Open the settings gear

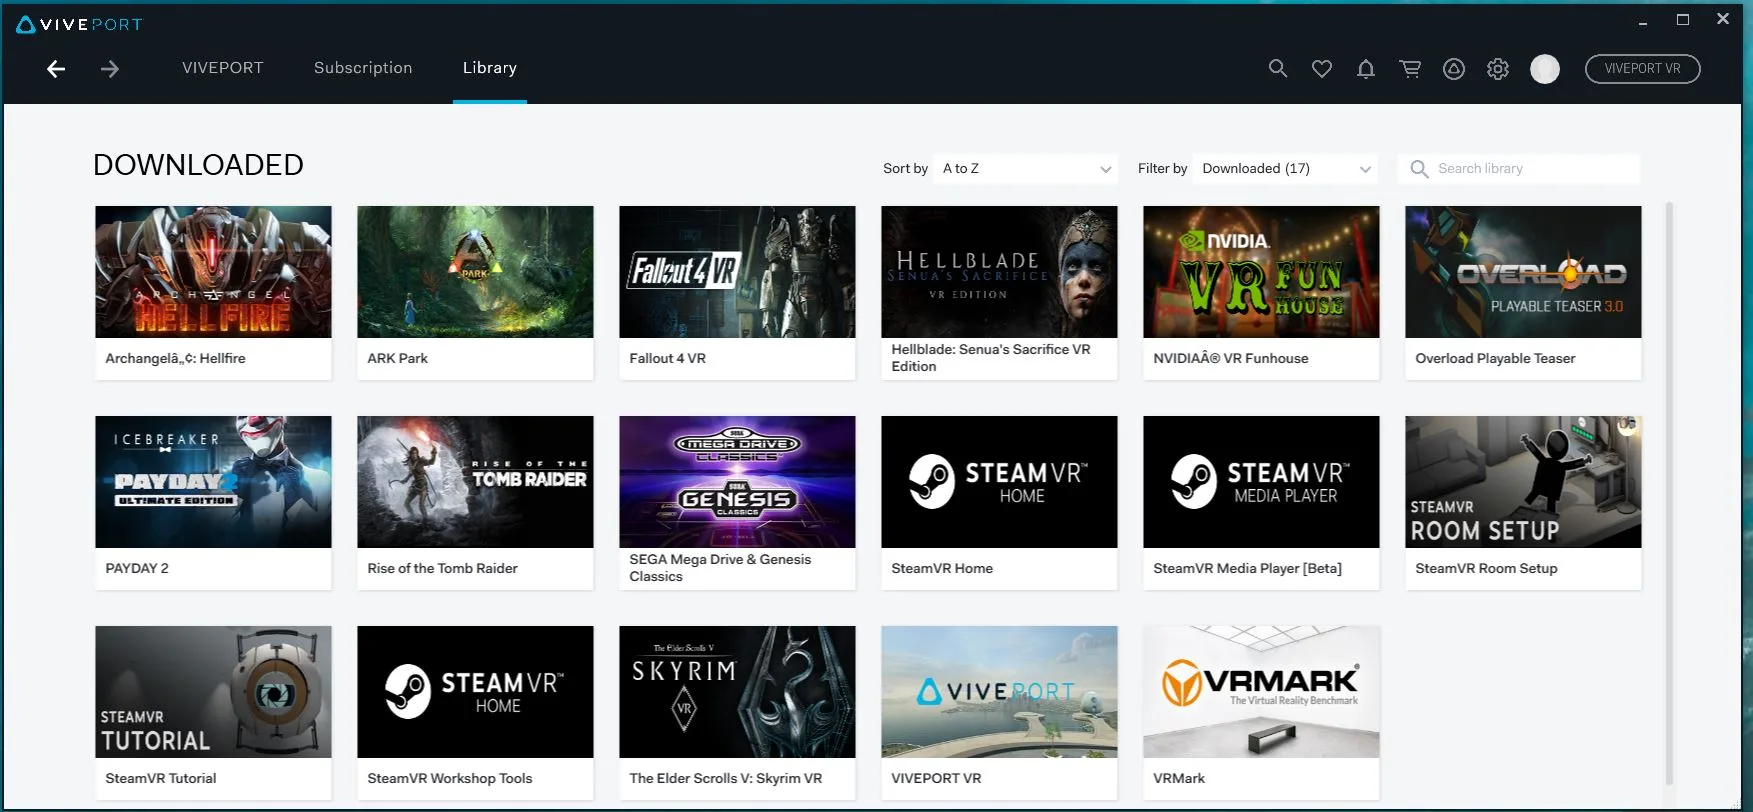coord(1497,68)
